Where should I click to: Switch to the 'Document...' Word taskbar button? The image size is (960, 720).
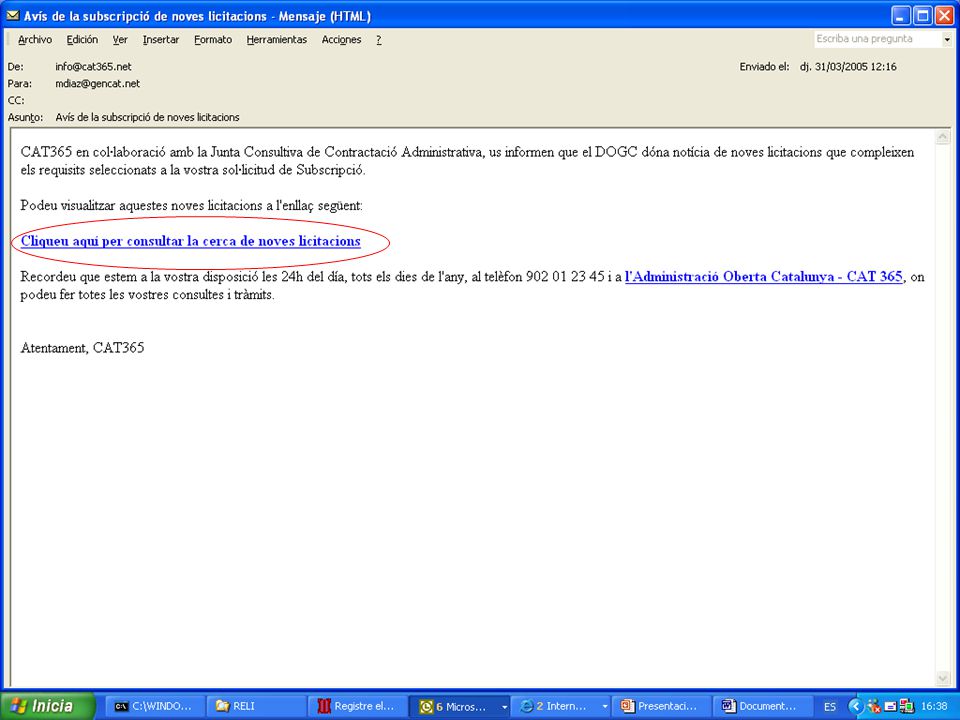click(761, 706)
